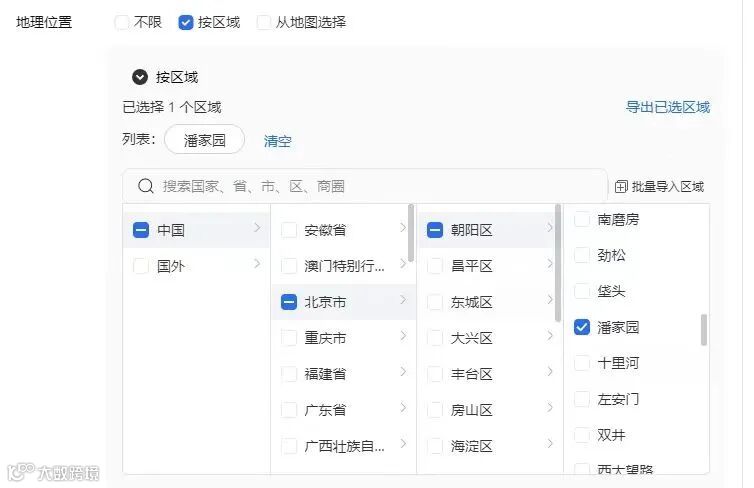Expand 澳门特别行政区 with its chevron
The image size is (754, 488).
[403, 263]
